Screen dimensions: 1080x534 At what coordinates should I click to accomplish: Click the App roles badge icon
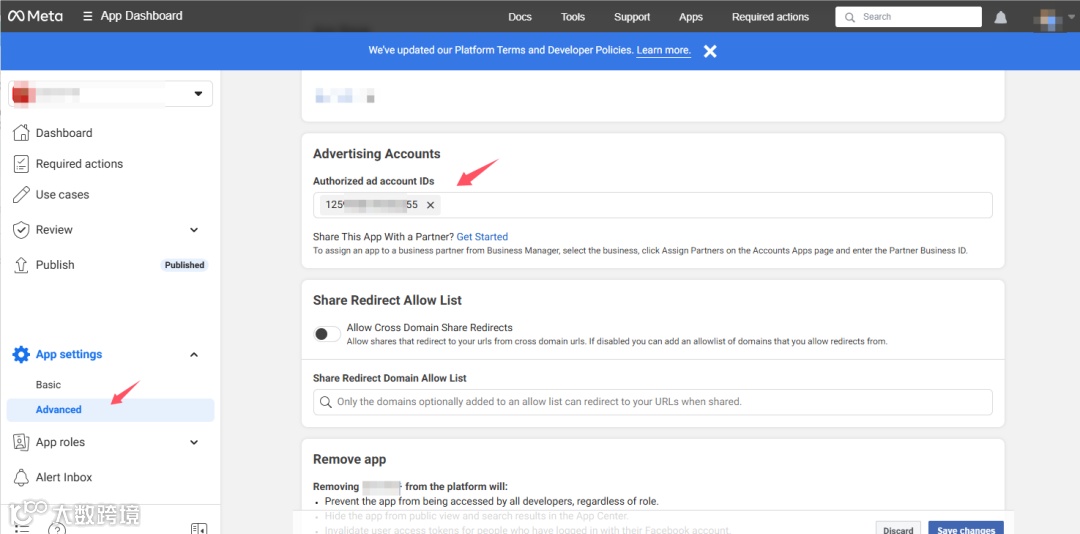(21, 442)
